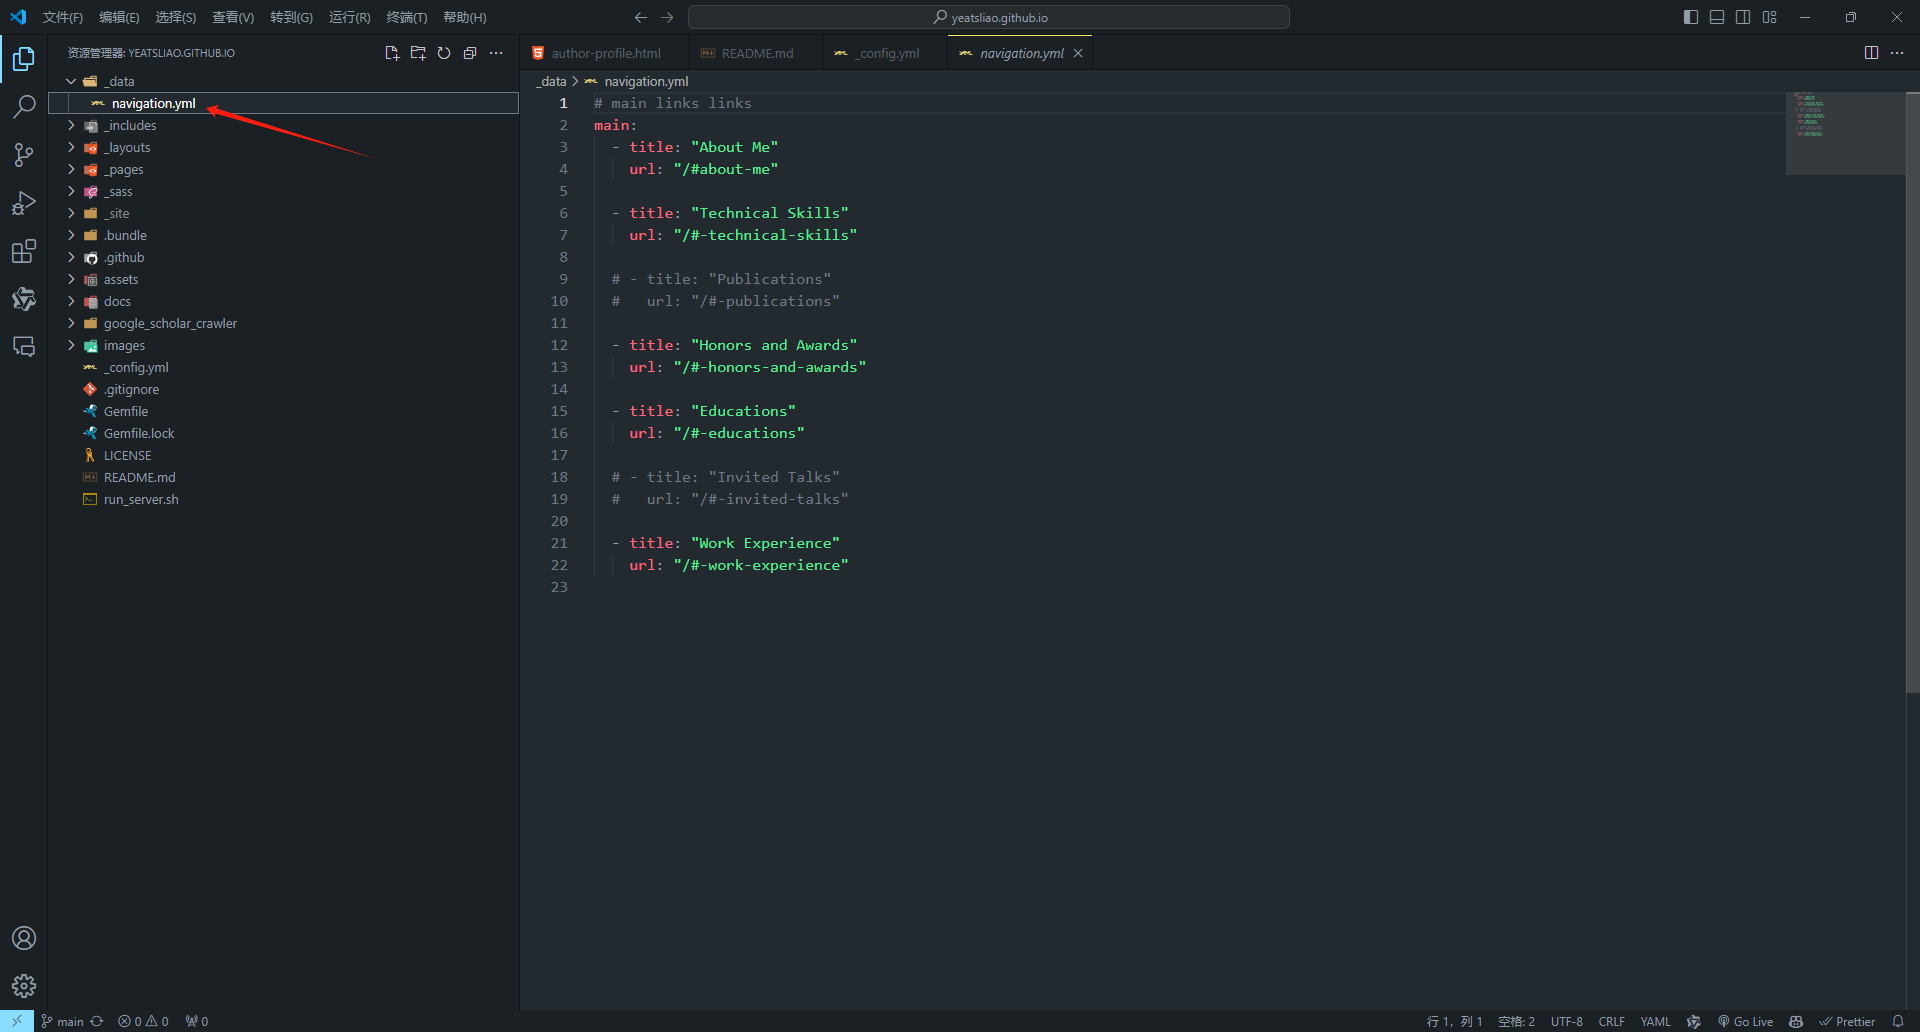1920x1032 pixels.
Task: Open the Manage settings gear
Action: coord(24,986)
